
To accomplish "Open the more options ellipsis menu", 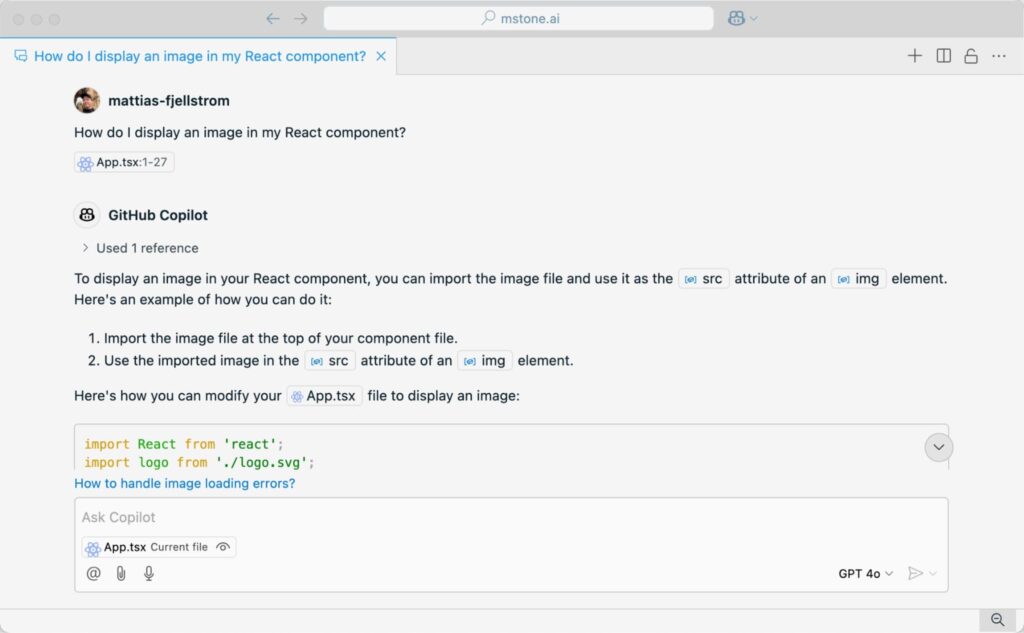I will point(999,56).
